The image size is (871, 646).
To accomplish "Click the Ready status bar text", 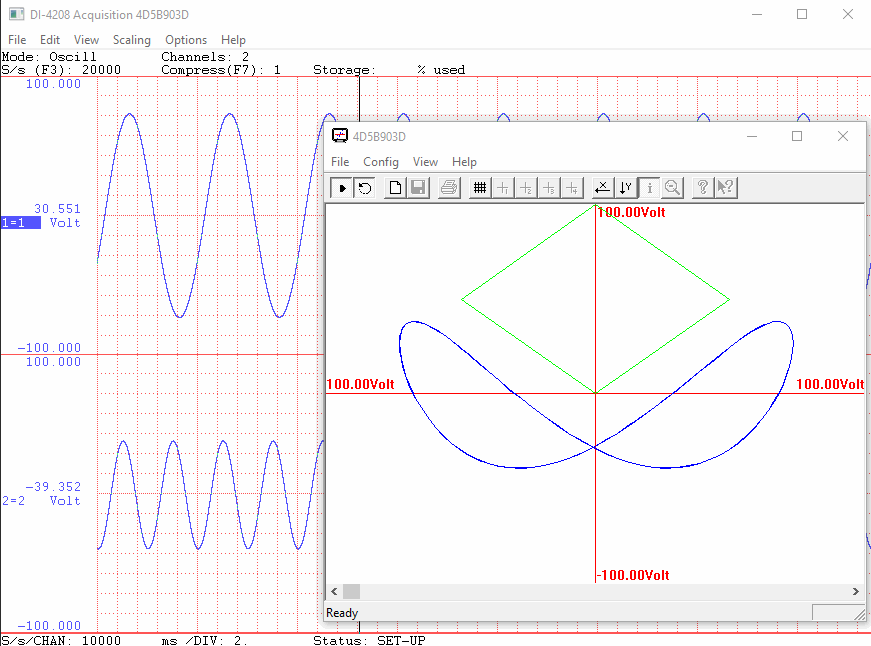I will 342,613.
